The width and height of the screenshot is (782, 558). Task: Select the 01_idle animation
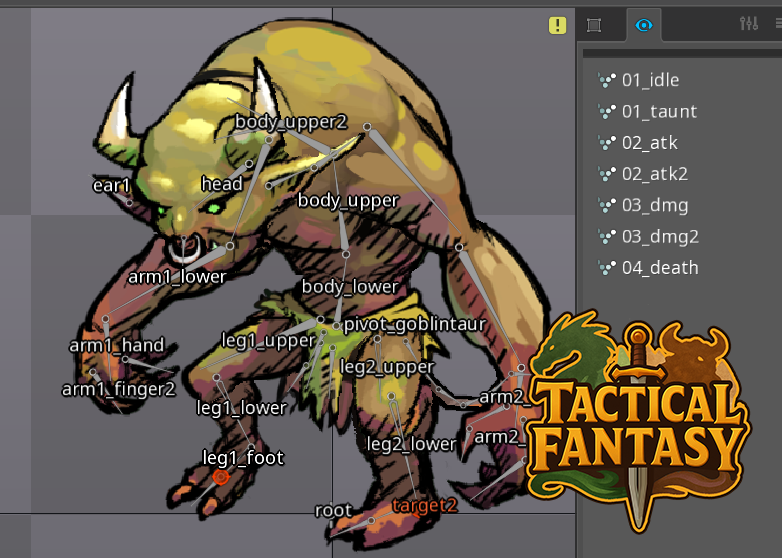point(650,80)
